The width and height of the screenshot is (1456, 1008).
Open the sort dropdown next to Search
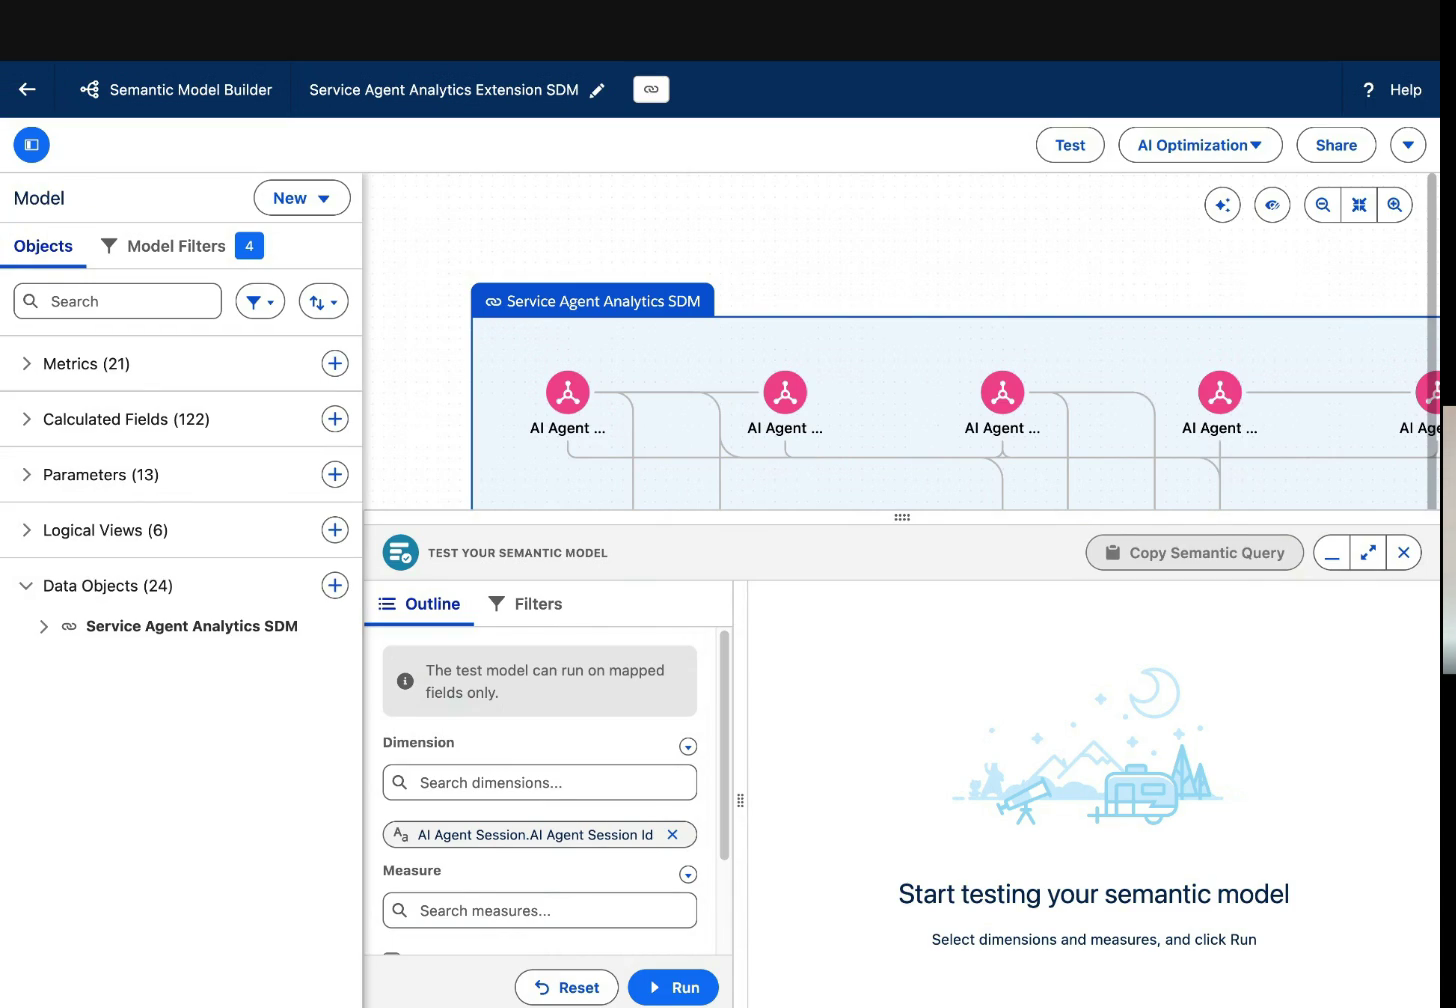pos(324,301)
